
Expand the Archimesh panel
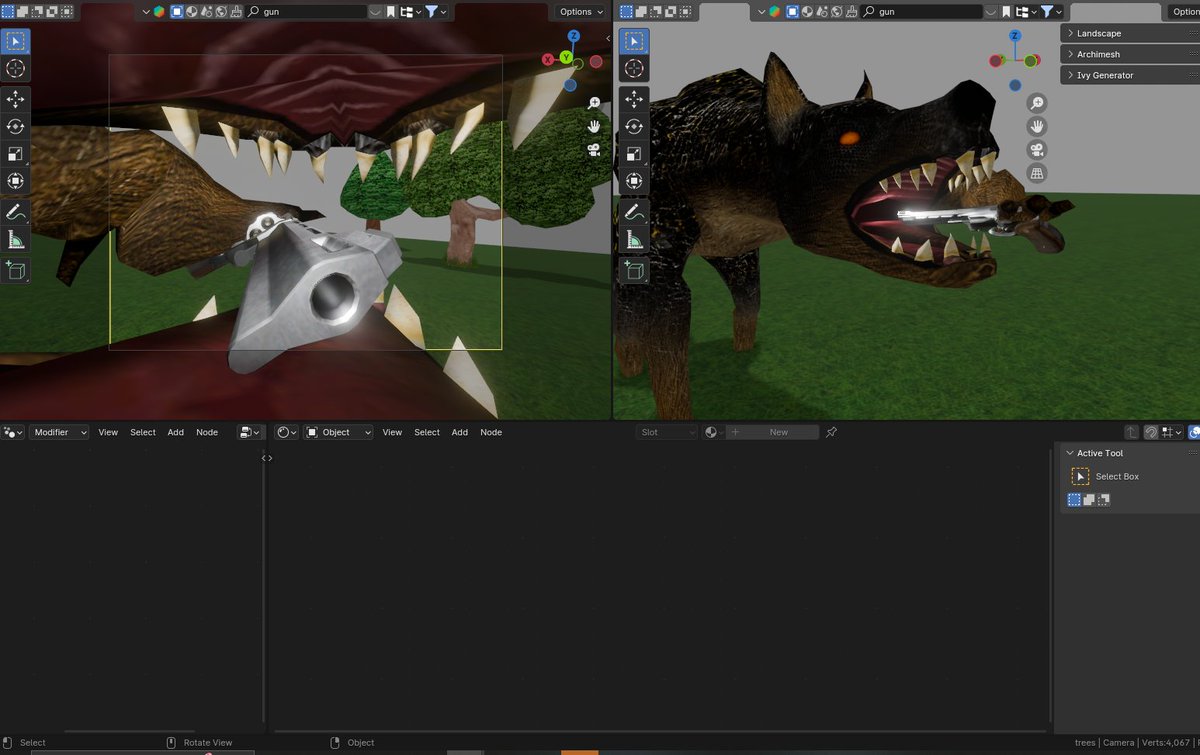pos(1130,54)
